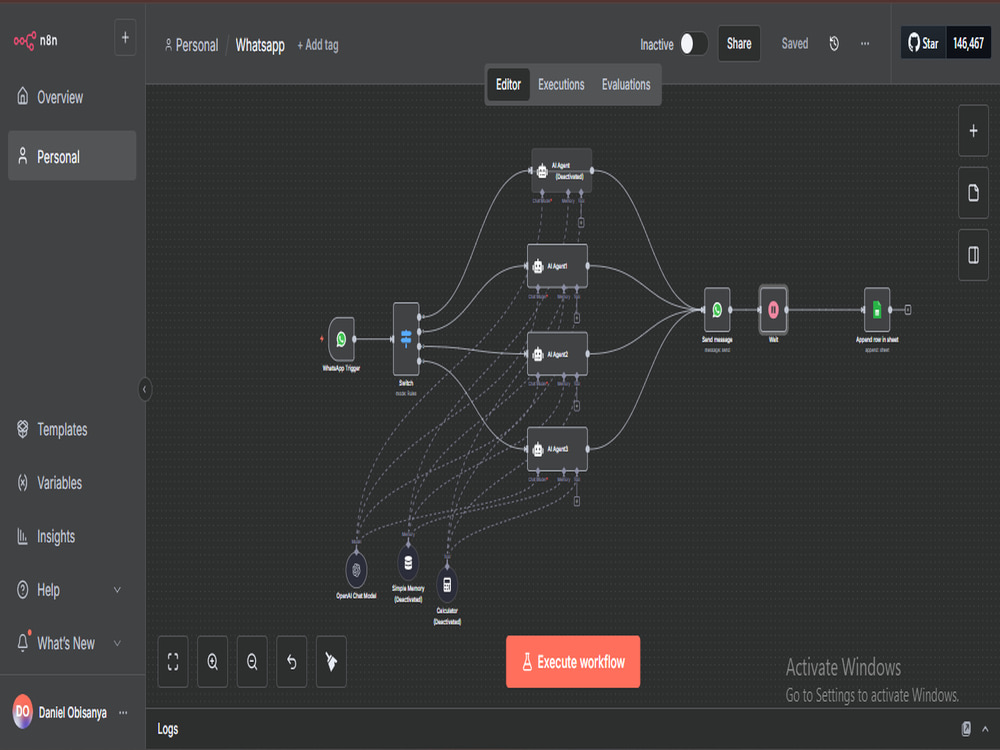Expand the Help menu chevron
The height and width of the screenshot is (750, 1000).
(117, 590)
